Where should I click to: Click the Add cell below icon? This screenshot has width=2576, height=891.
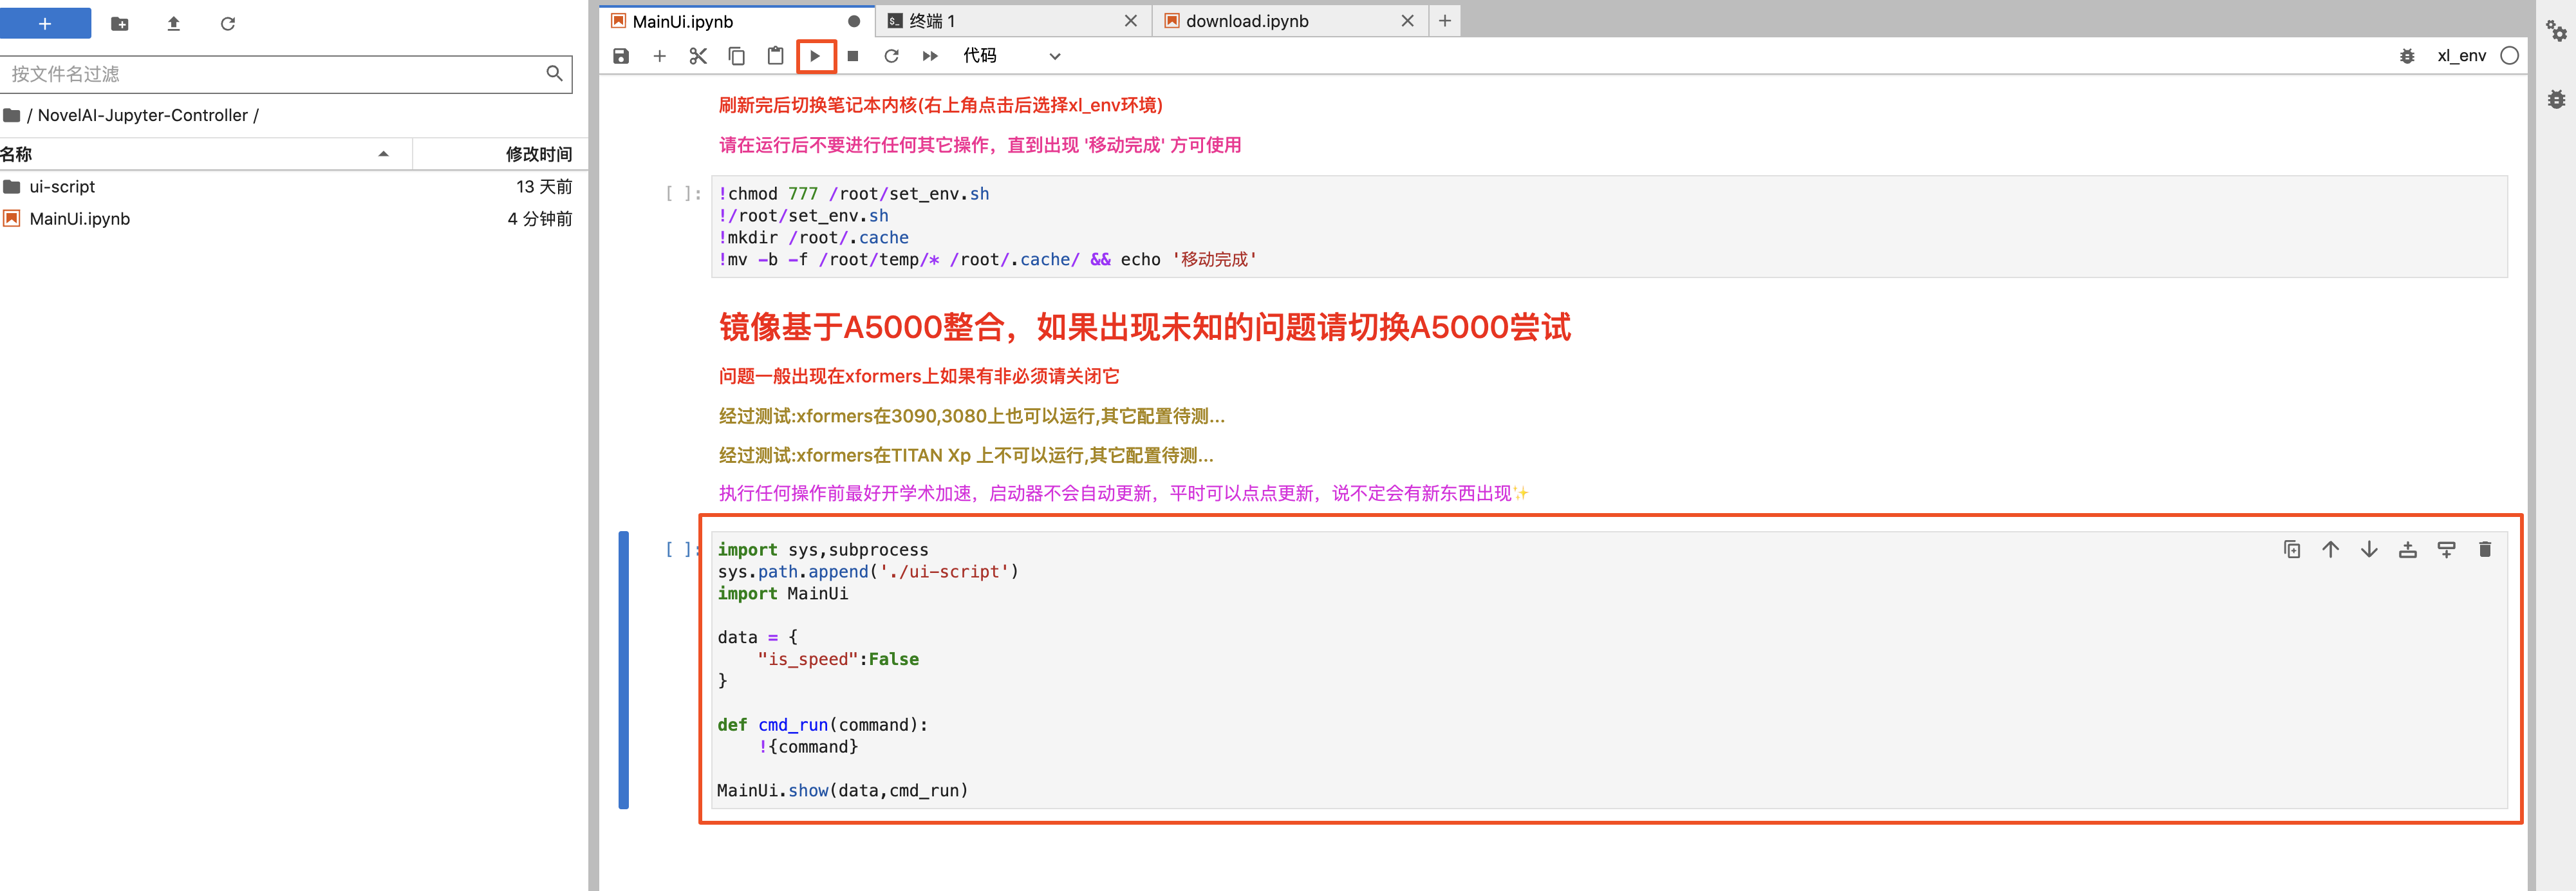coord(2443,549)
